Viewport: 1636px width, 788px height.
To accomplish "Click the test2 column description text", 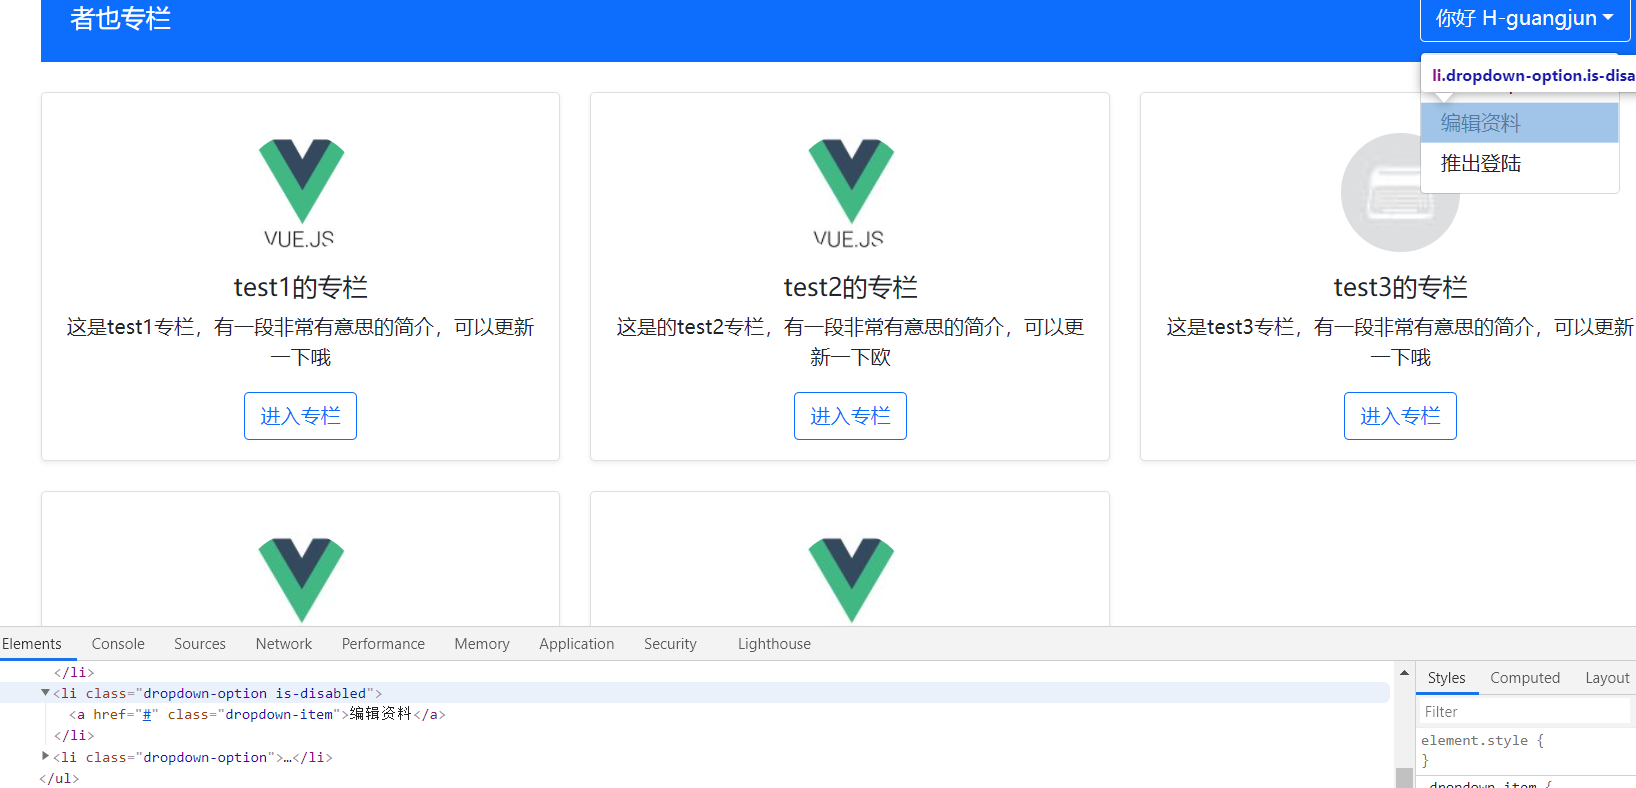I will click(850, 342).
